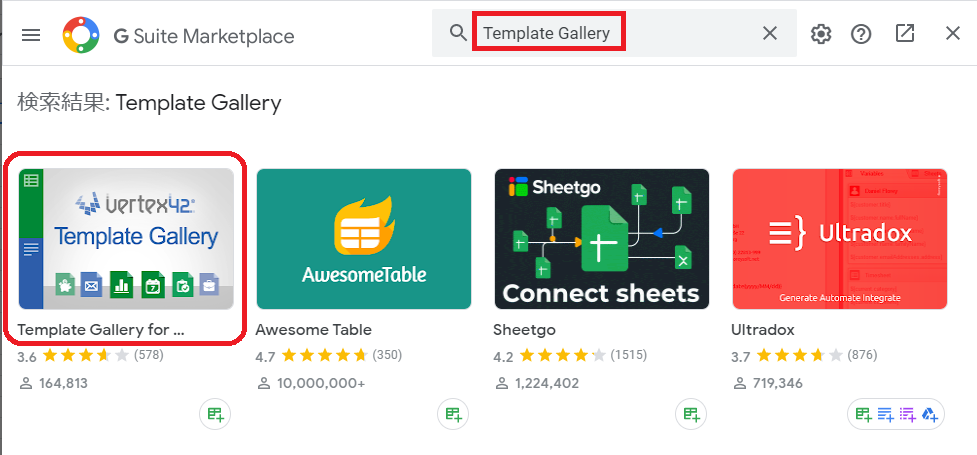Click the search magnifier icon
The width and height of the screenshot is (977, 455).
pyautogui.click(x=458, y=33)
